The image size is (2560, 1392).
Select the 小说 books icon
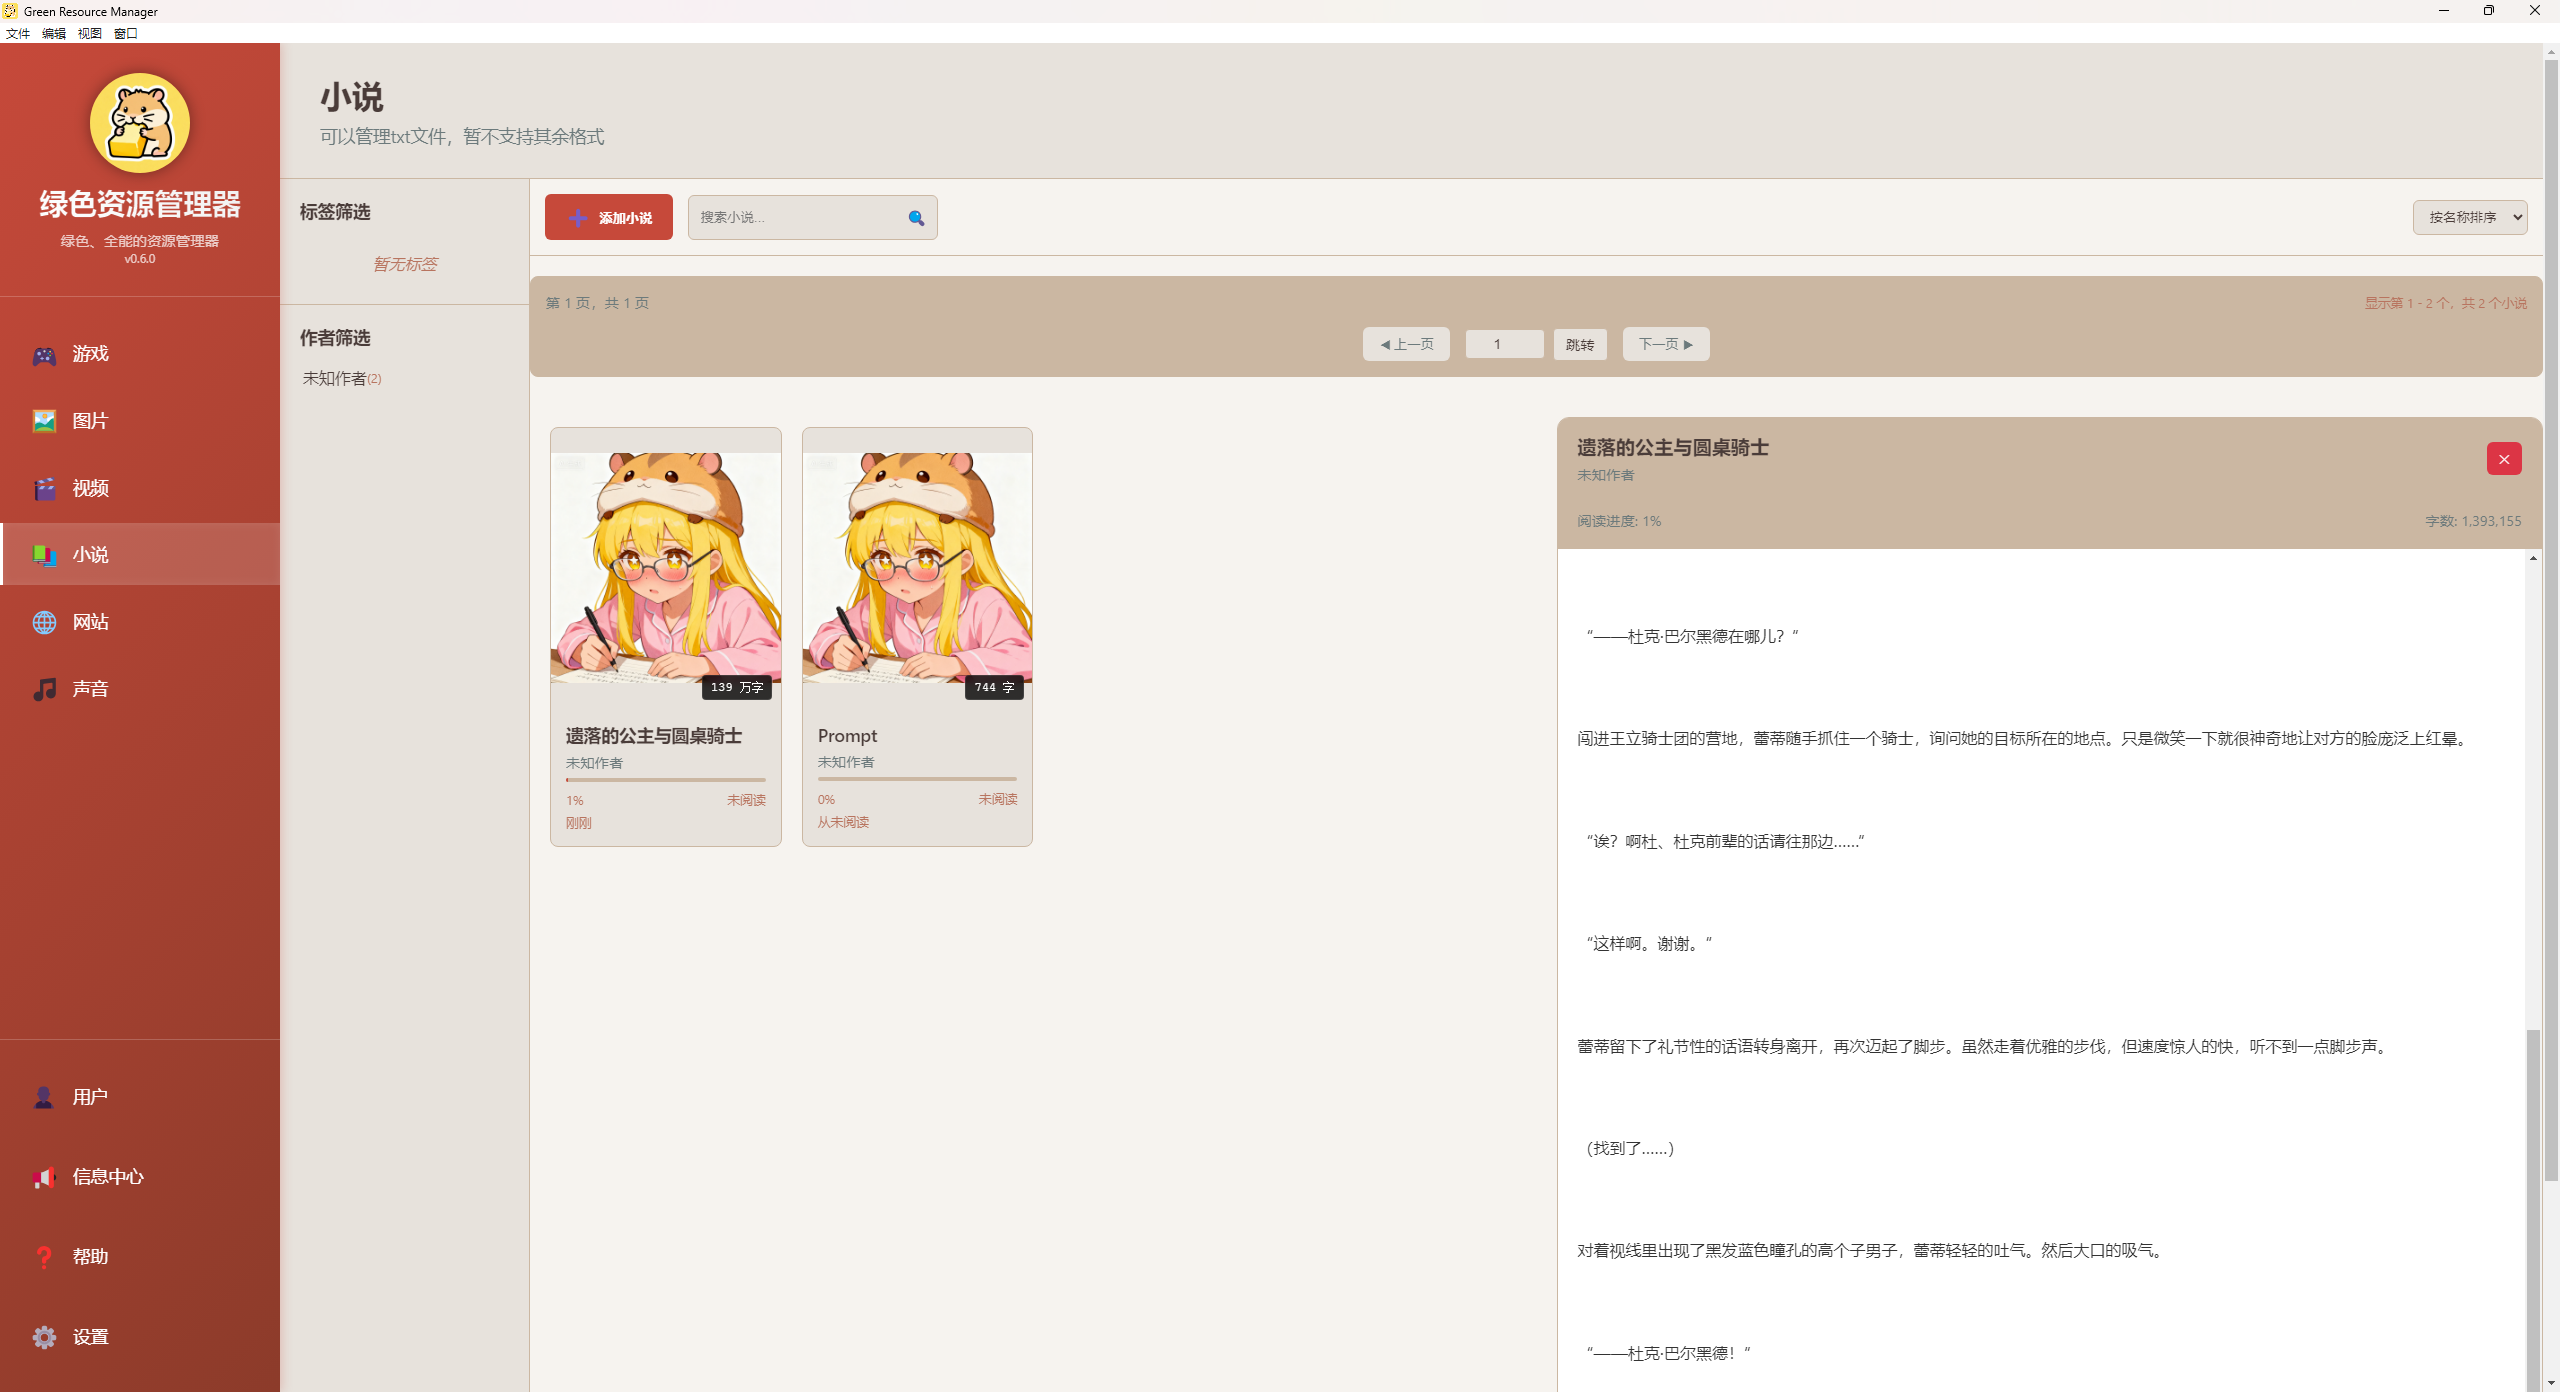44,555
